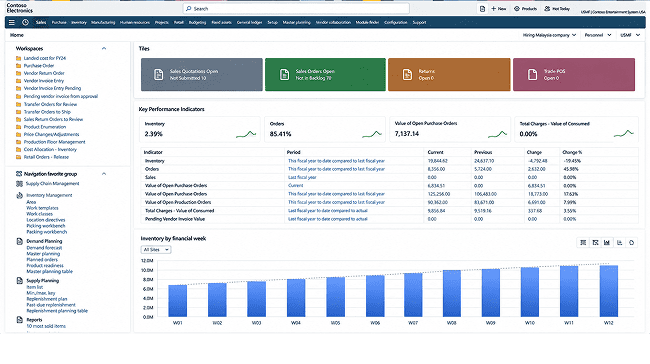650x364 pixels.
Task: Click the search magnifier icon
Action: click(189, 9)
